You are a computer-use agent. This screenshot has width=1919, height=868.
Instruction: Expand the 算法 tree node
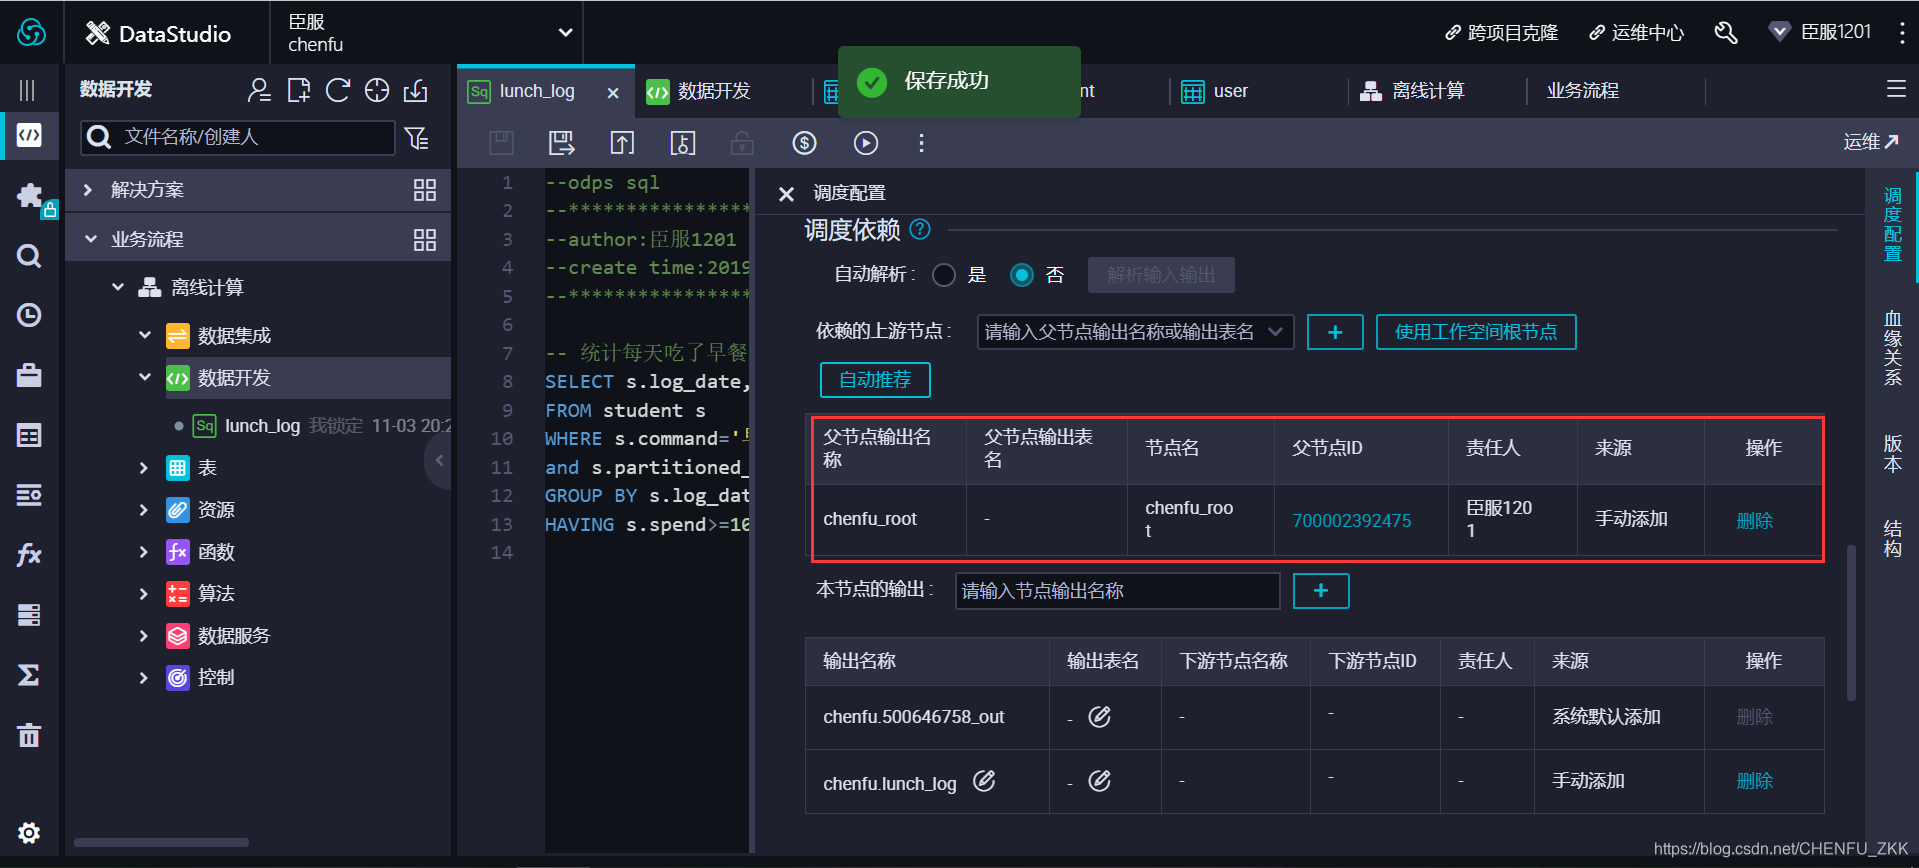click(x=144, y=593)
